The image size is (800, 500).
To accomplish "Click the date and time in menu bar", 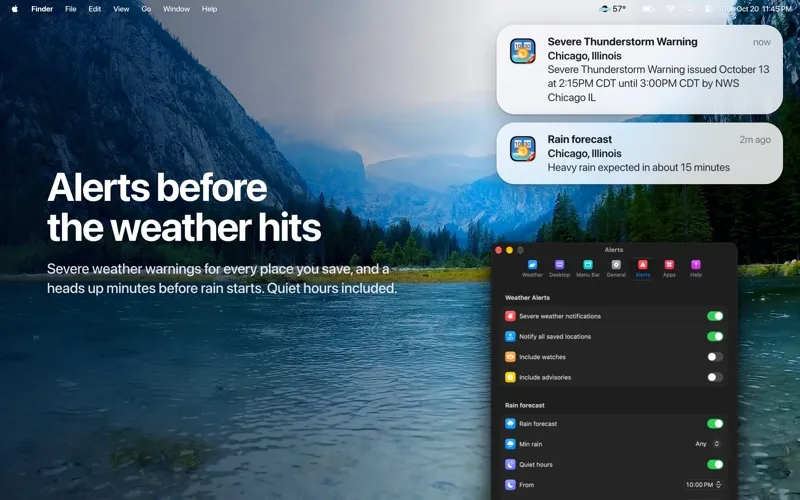I will 758,9.
